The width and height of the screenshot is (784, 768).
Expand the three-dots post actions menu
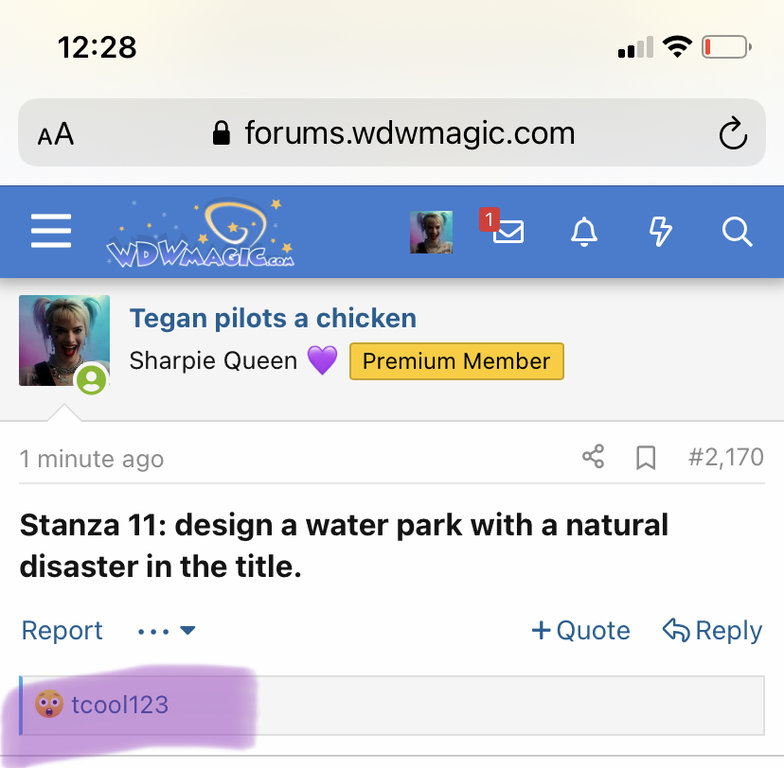[166, 631]
